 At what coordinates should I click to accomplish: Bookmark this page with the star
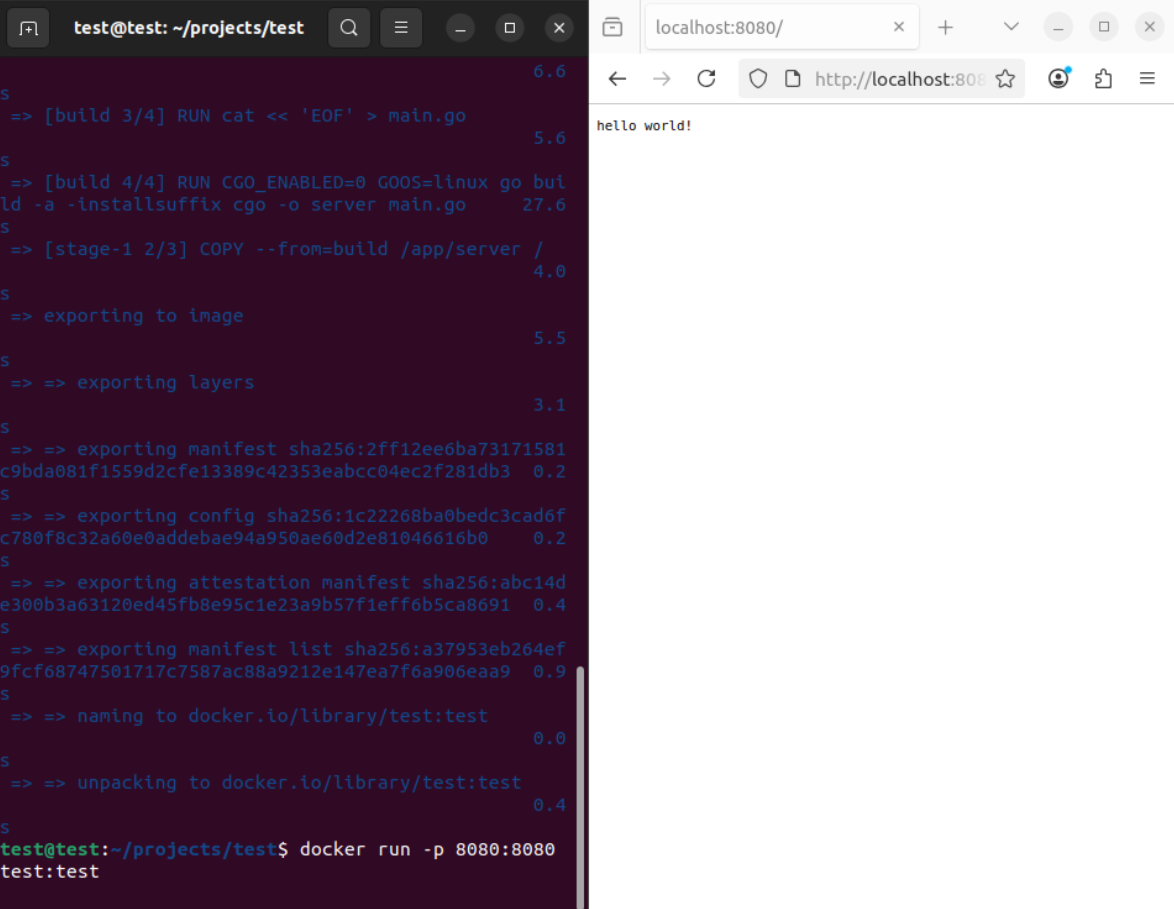coord(1005,79)
